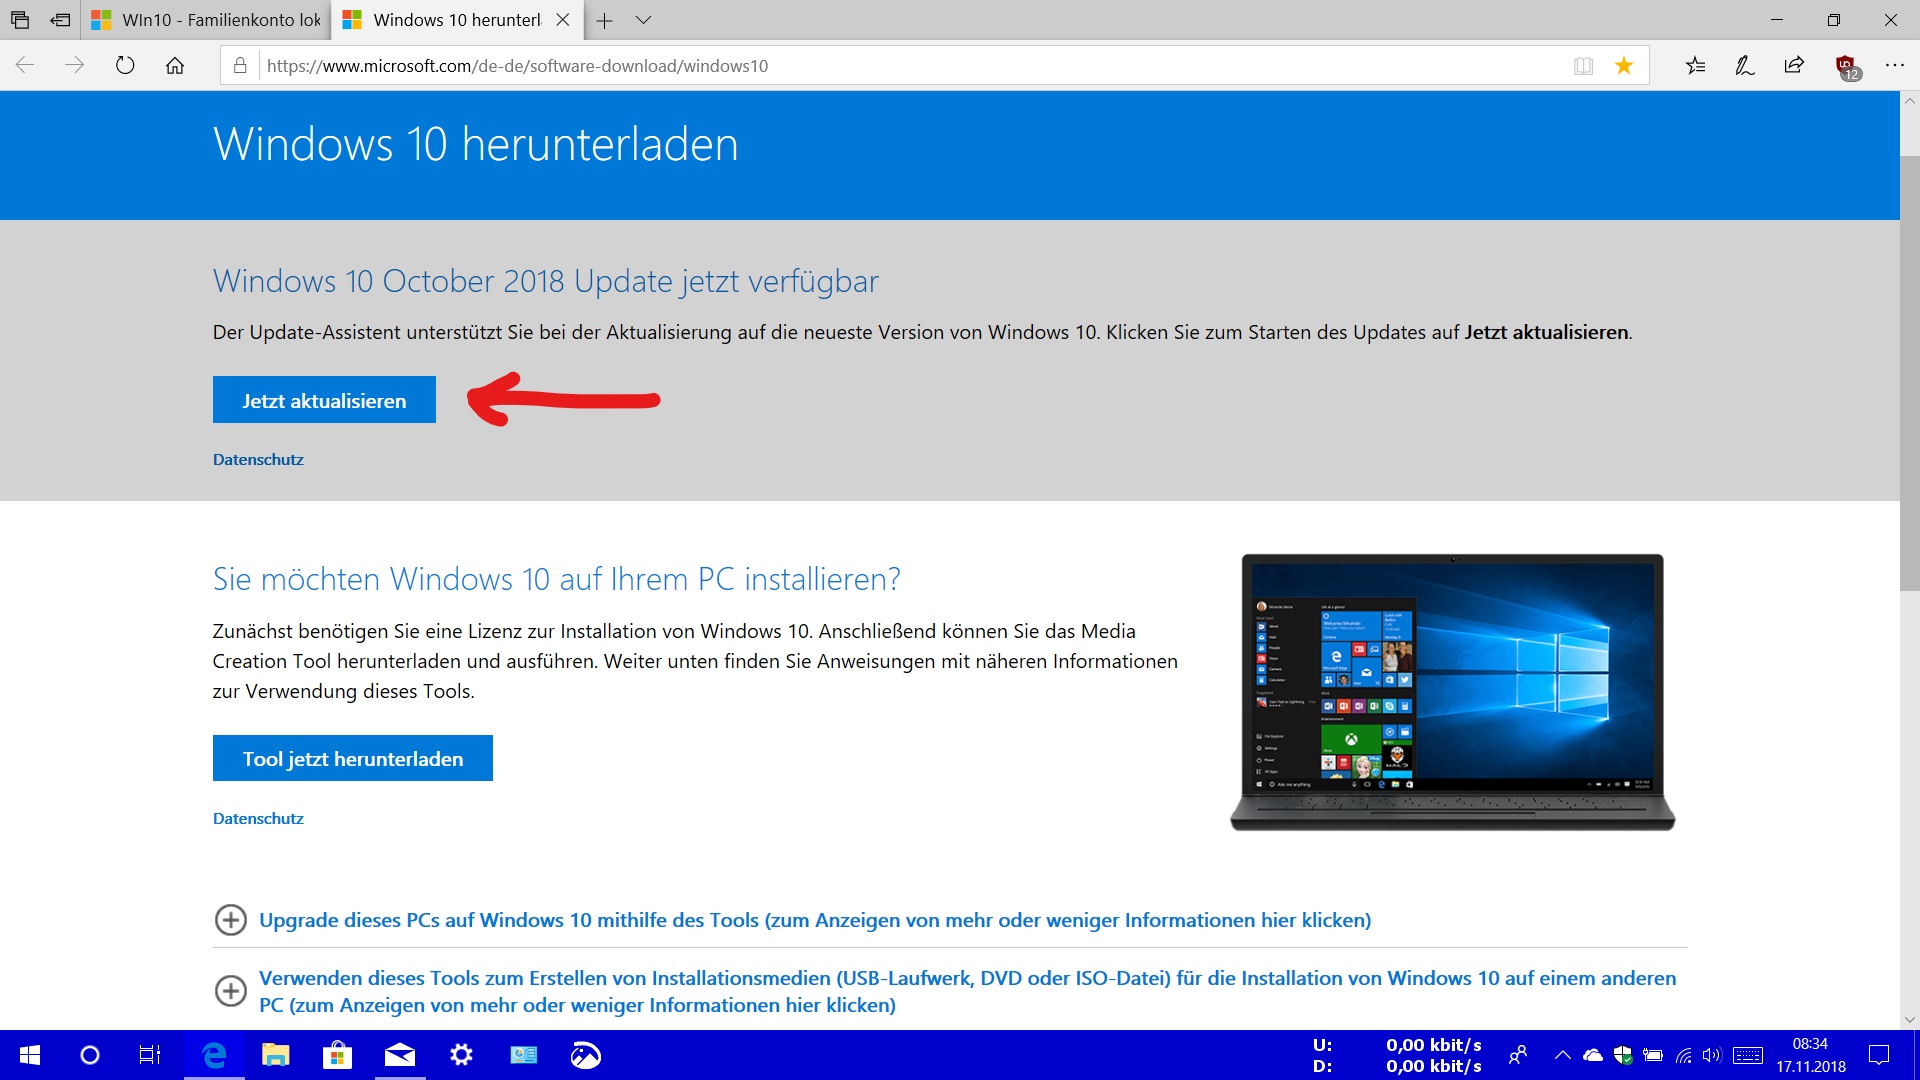The width and height of the screenshot is (1920, 1080).
Task: Click Jetzt aktualisieren button
Action: tap(324, 400)
